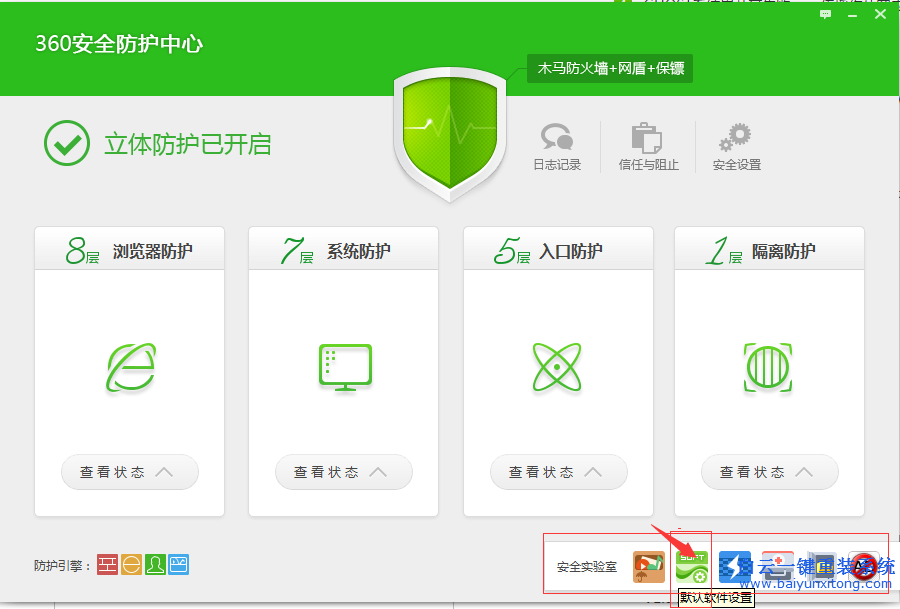
Task: Click the green shield protection icon
Action: coord(449,130)
